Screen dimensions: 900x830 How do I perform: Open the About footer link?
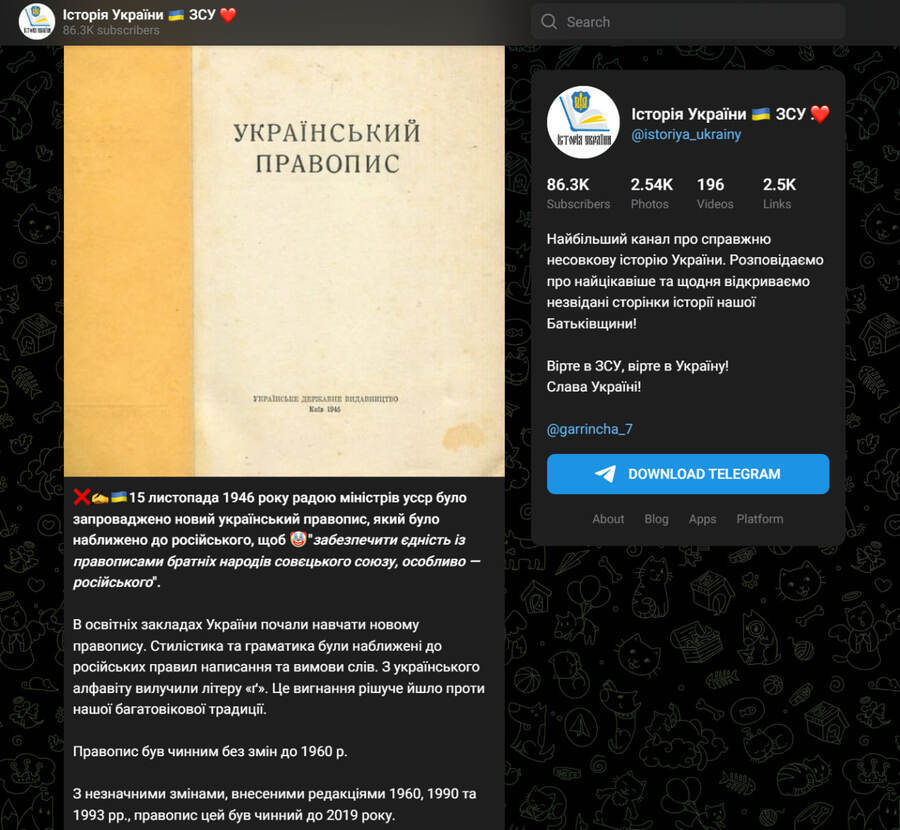click(x=608, y=519)
